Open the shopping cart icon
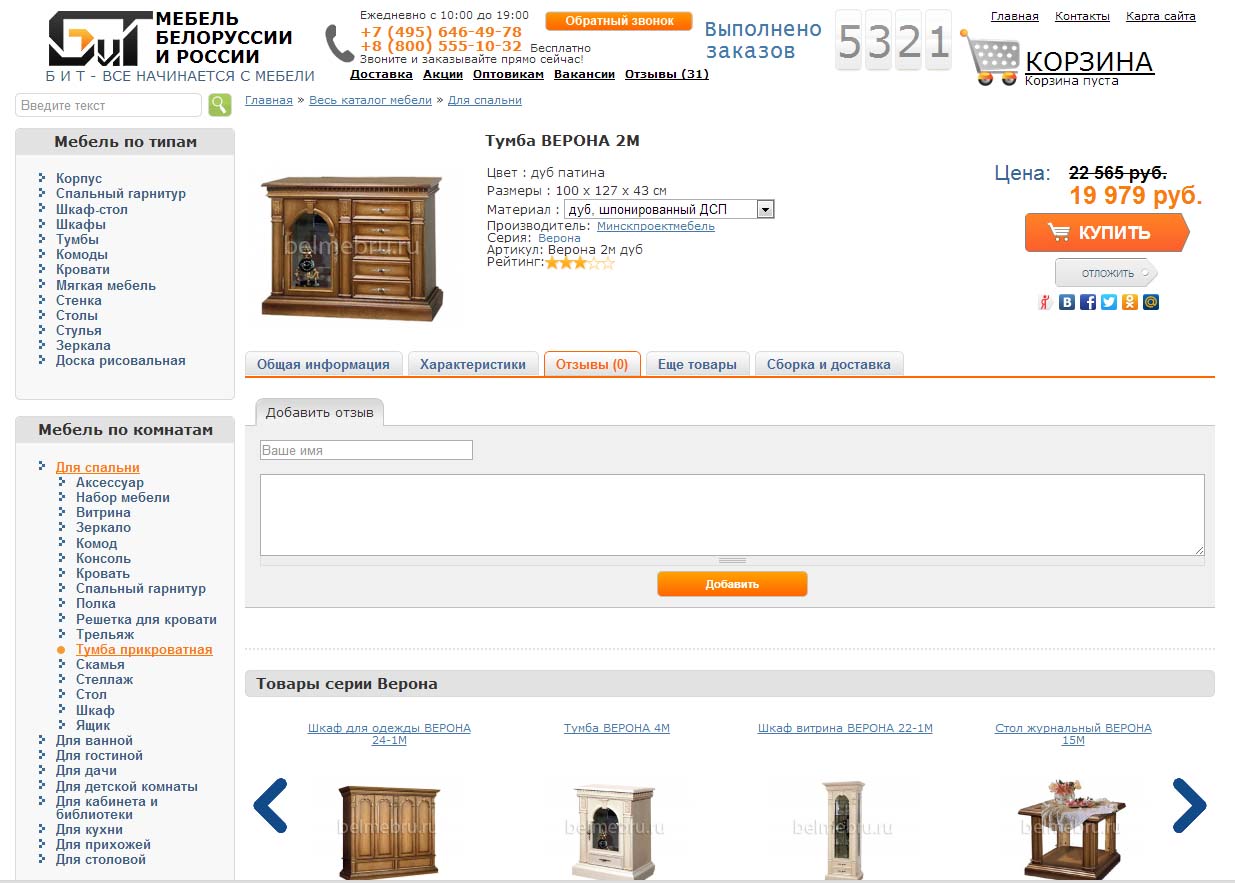This screenshot has width=1235, height=883. [991, 59]
